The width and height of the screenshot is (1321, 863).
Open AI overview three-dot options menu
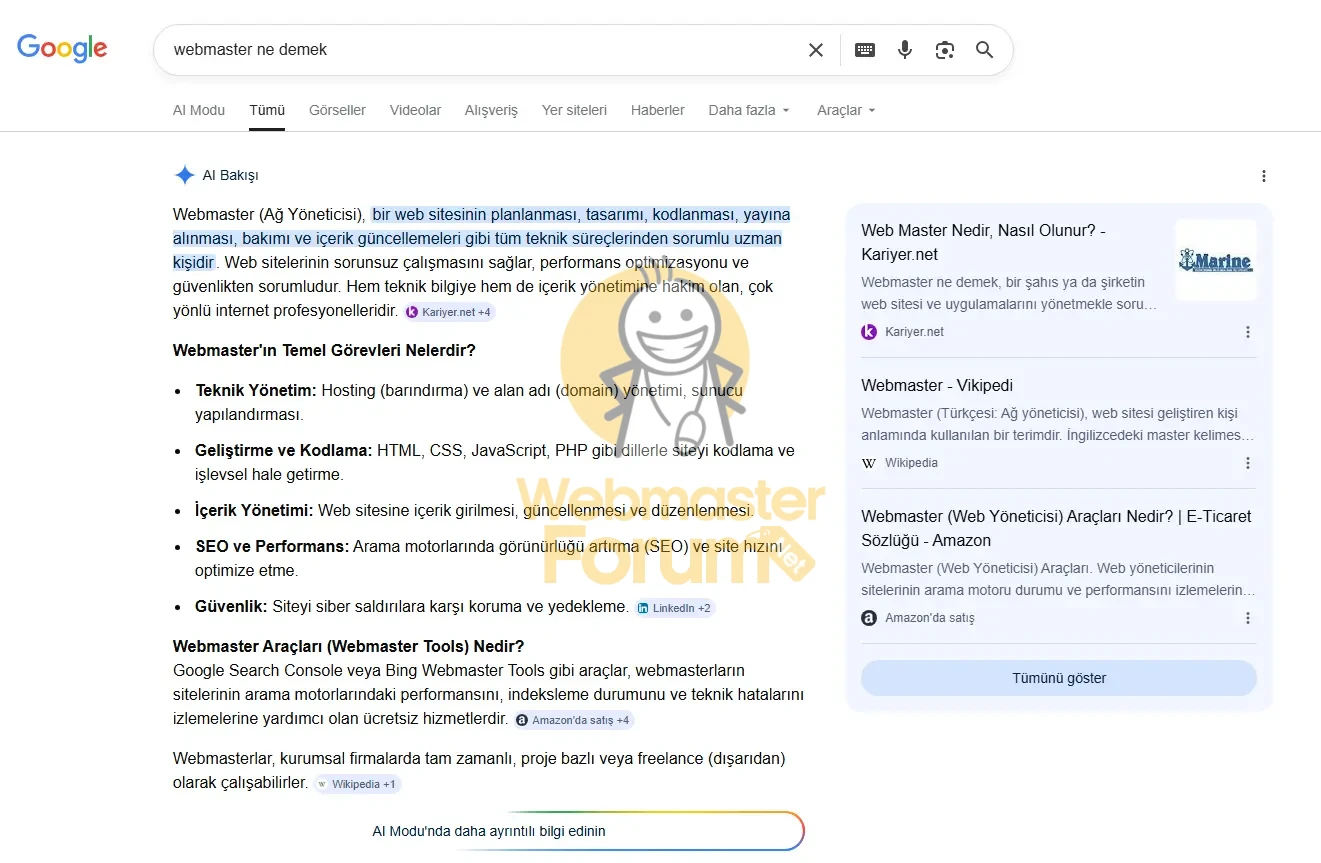pos(1264,176)
